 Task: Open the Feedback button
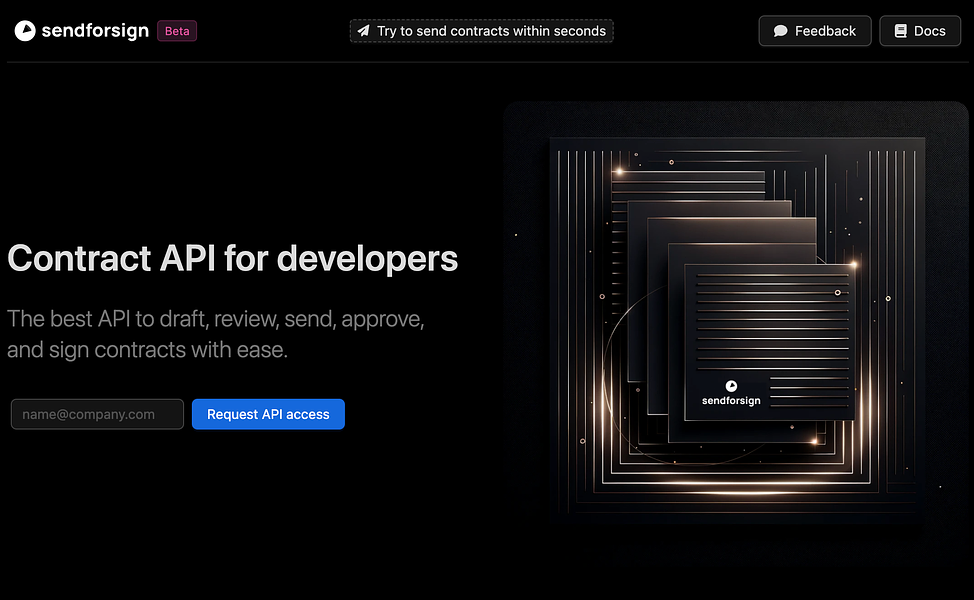pyautogui.click(x=814, y=31)
